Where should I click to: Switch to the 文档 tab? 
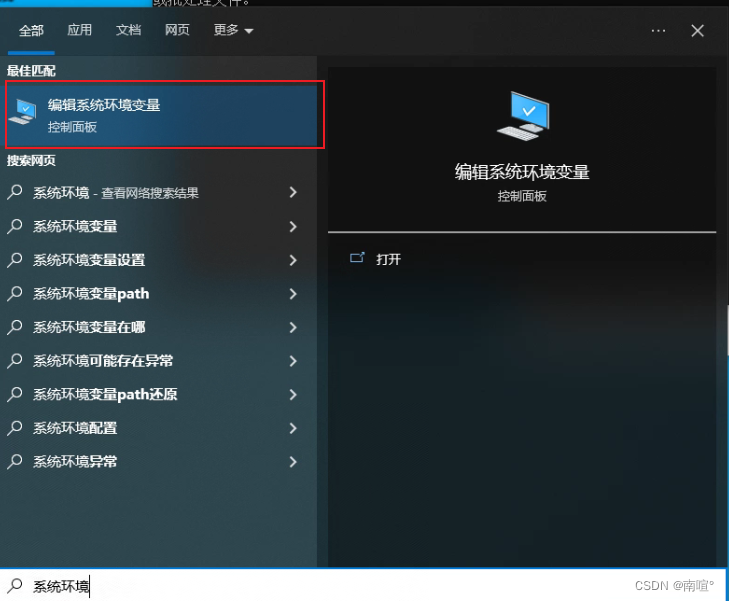point(128,30)
